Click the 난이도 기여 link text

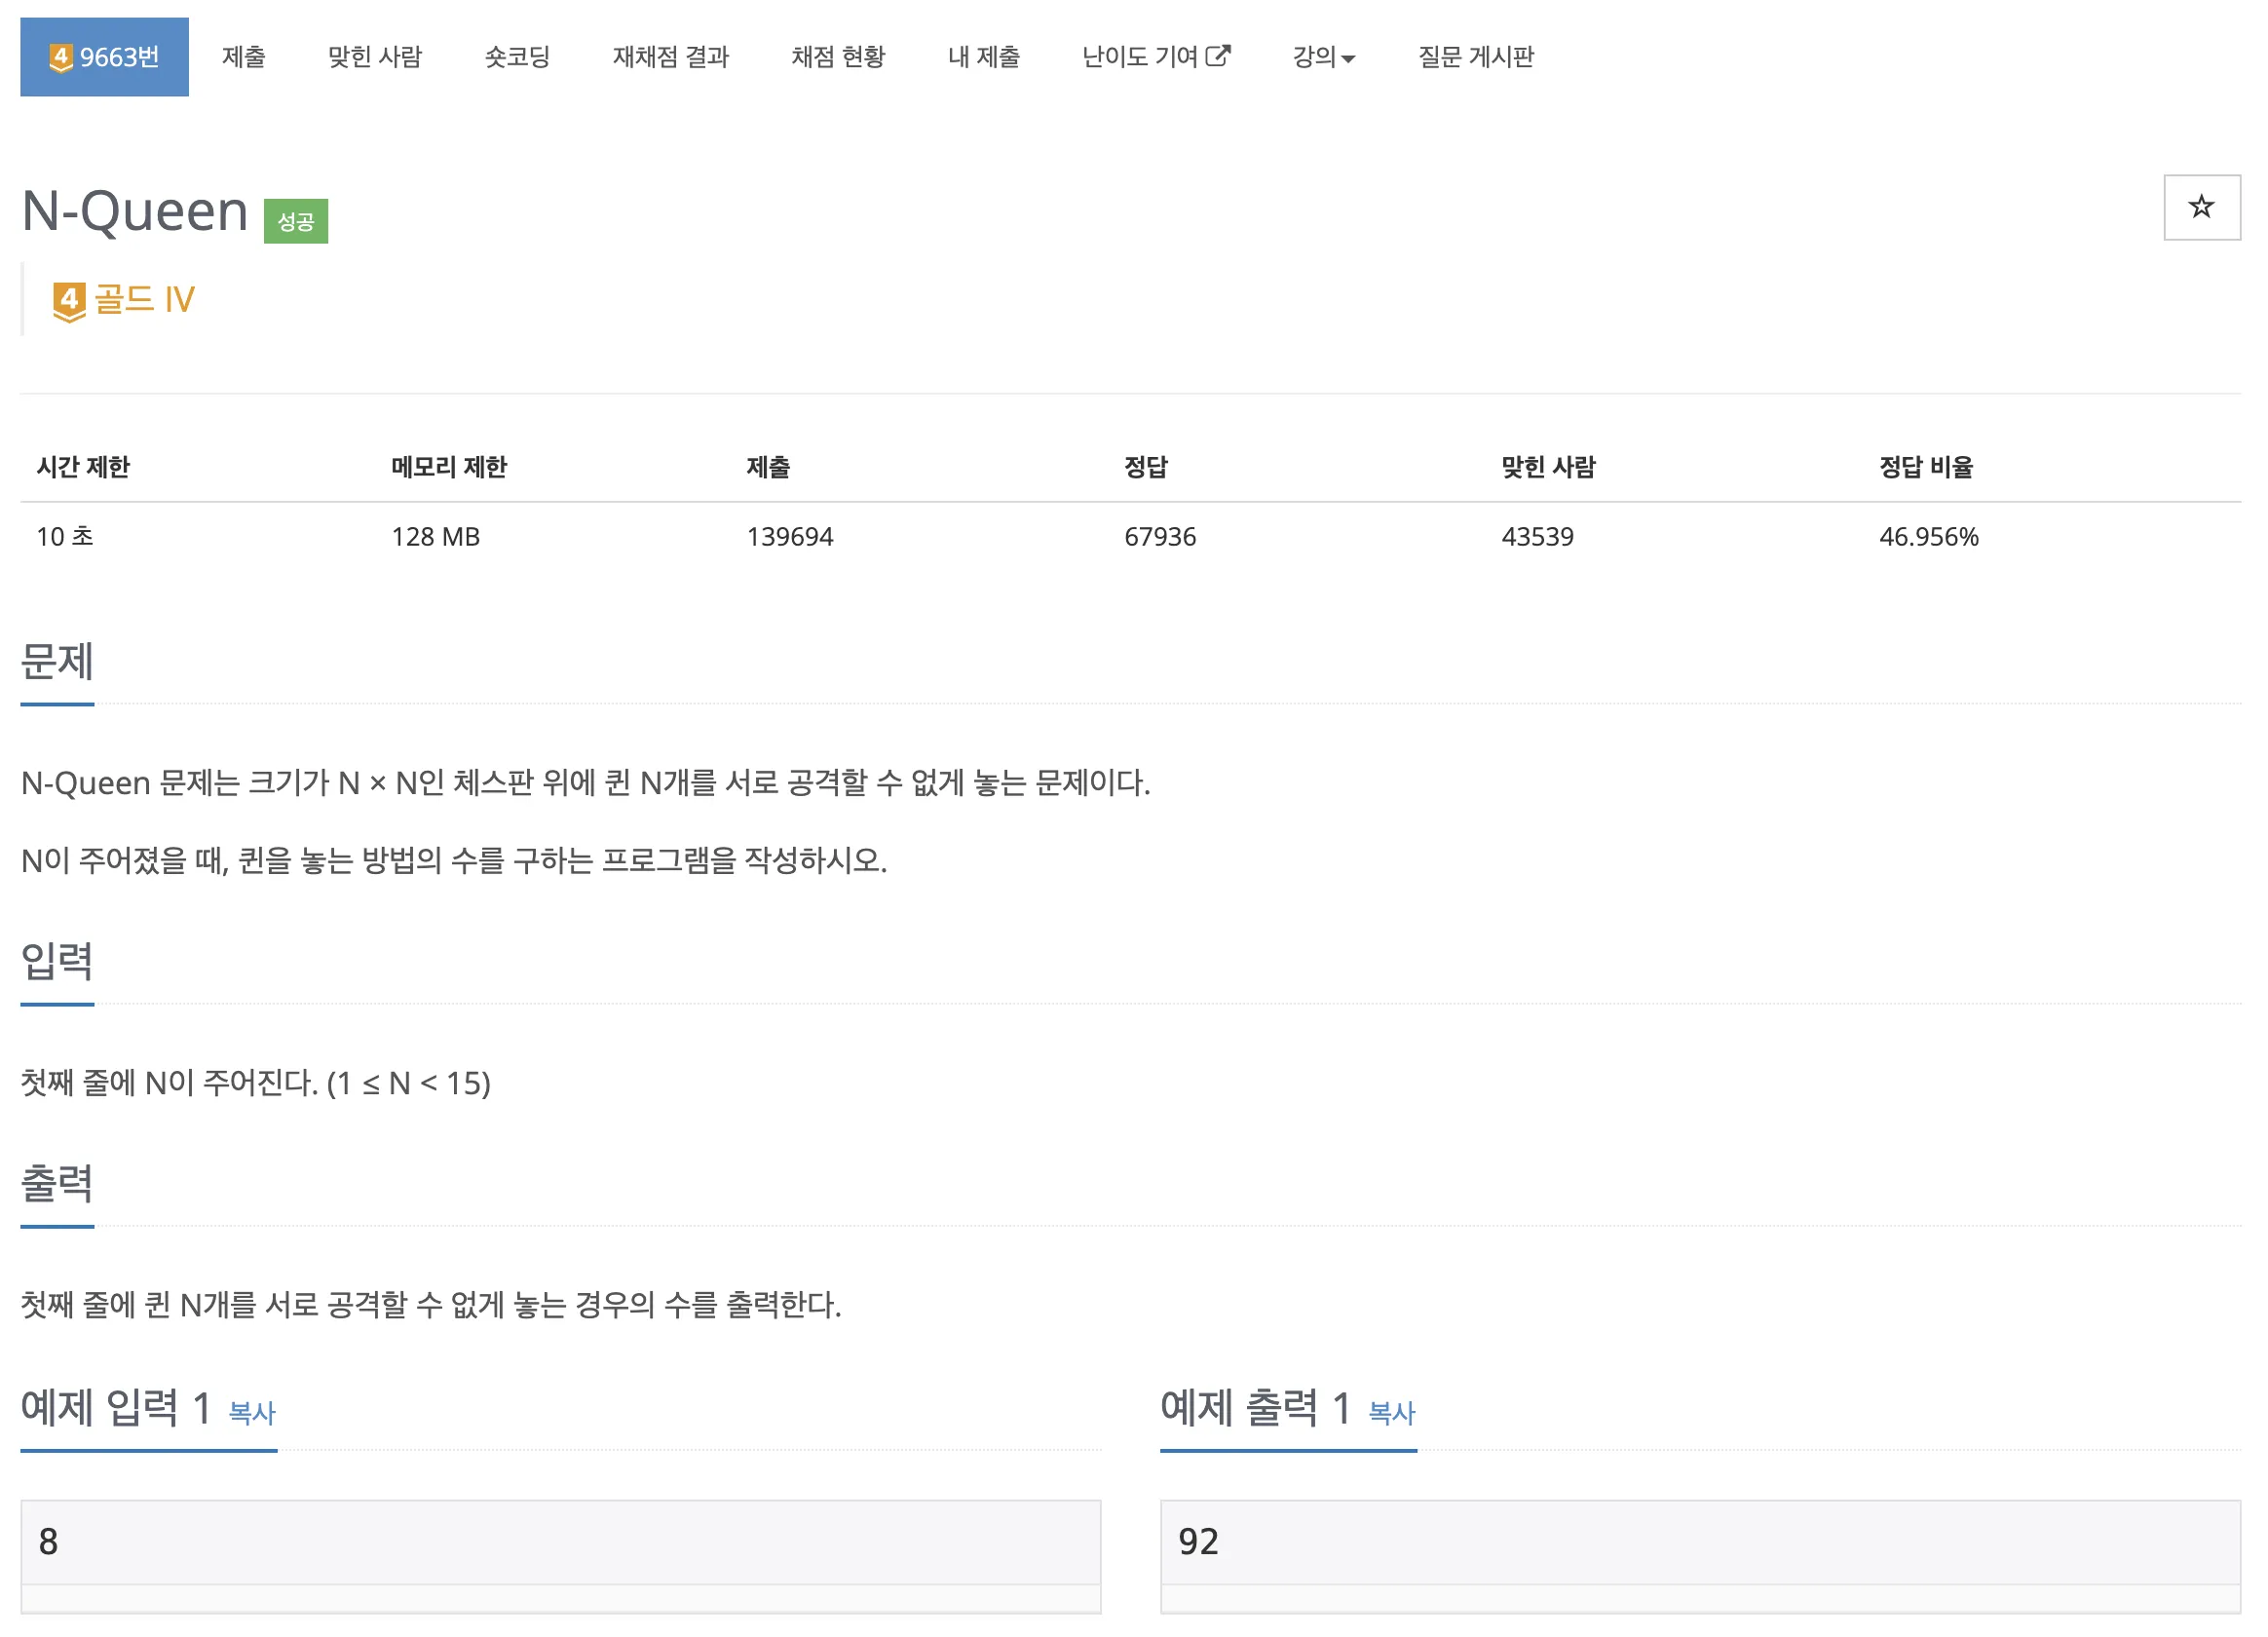click(1139, 57)
